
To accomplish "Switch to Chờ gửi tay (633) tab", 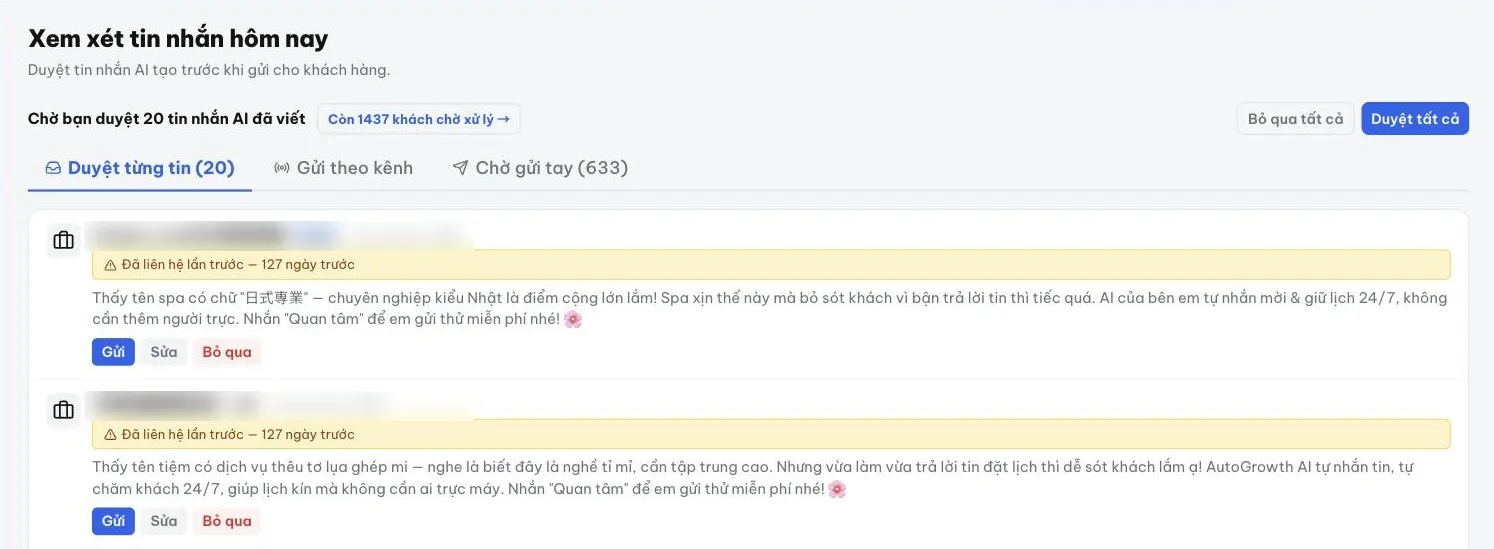I will coord(540,168).
